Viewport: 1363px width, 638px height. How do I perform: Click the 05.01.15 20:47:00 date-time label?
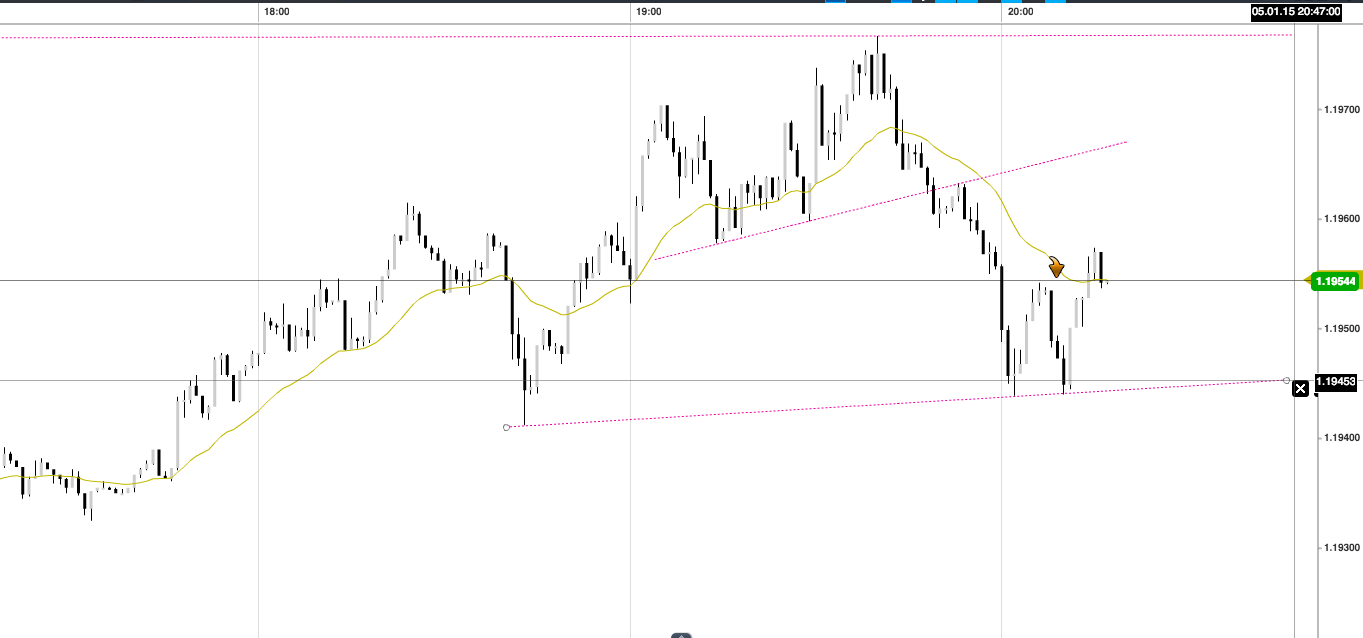(x=1297, y=12)
